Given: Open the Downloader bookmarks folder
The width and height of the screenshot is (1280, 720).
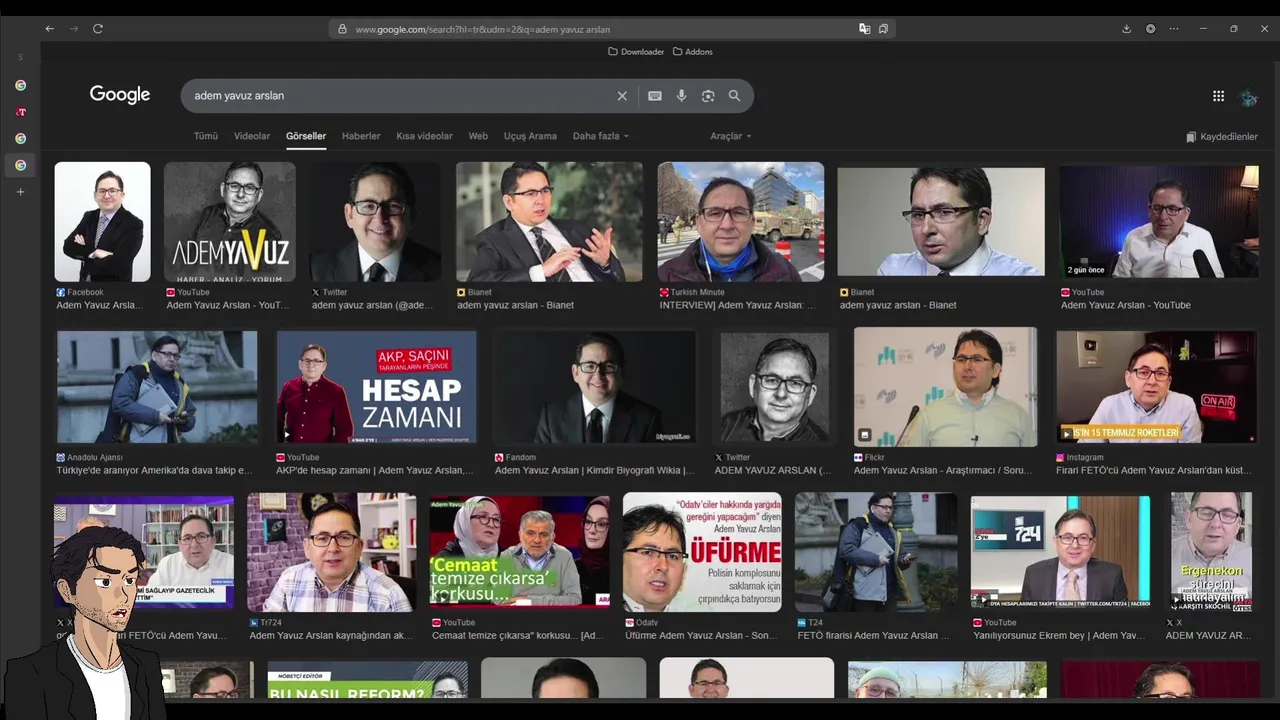Looking at the screenshot, I should coord(636,52).
